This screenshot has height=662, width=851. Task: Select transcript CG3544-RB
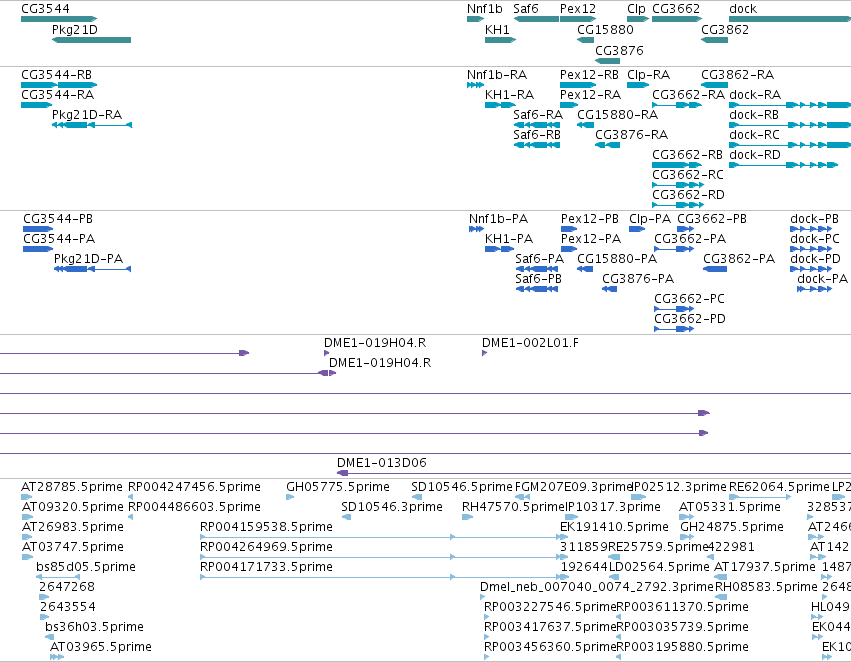[59, 85]
